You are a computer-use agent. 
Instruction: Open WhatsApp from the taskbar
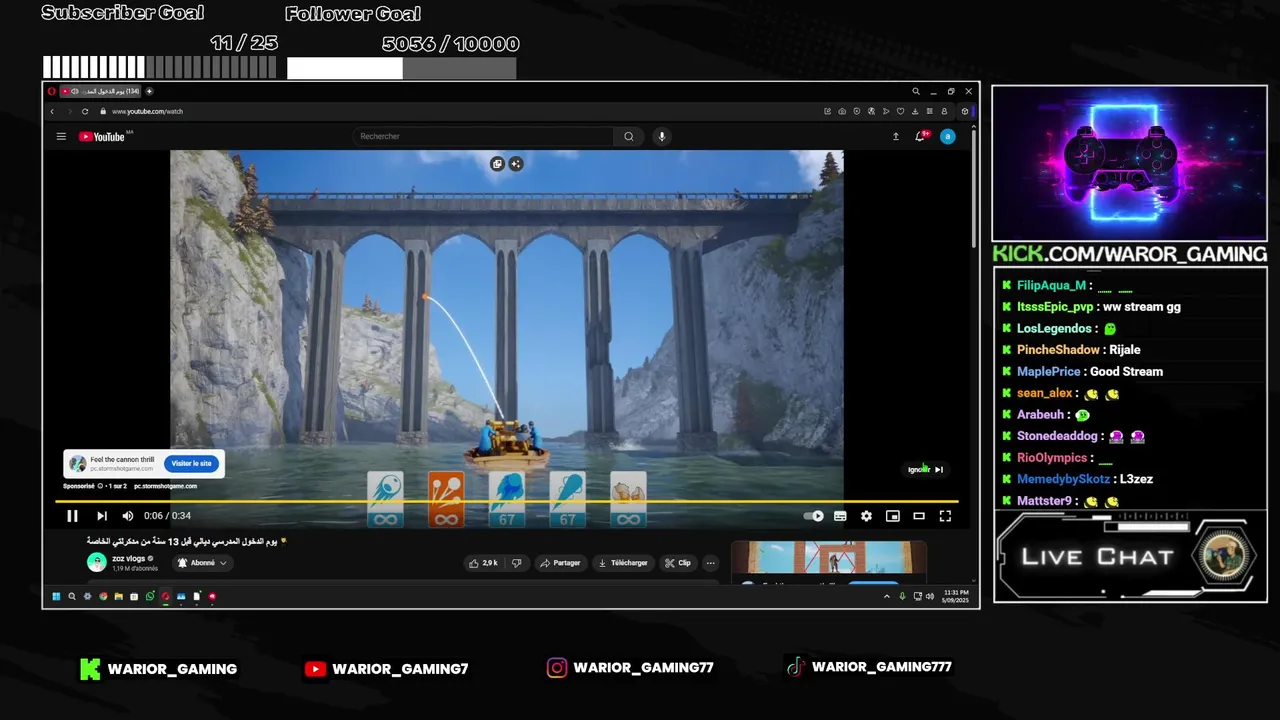click(150, 597)
